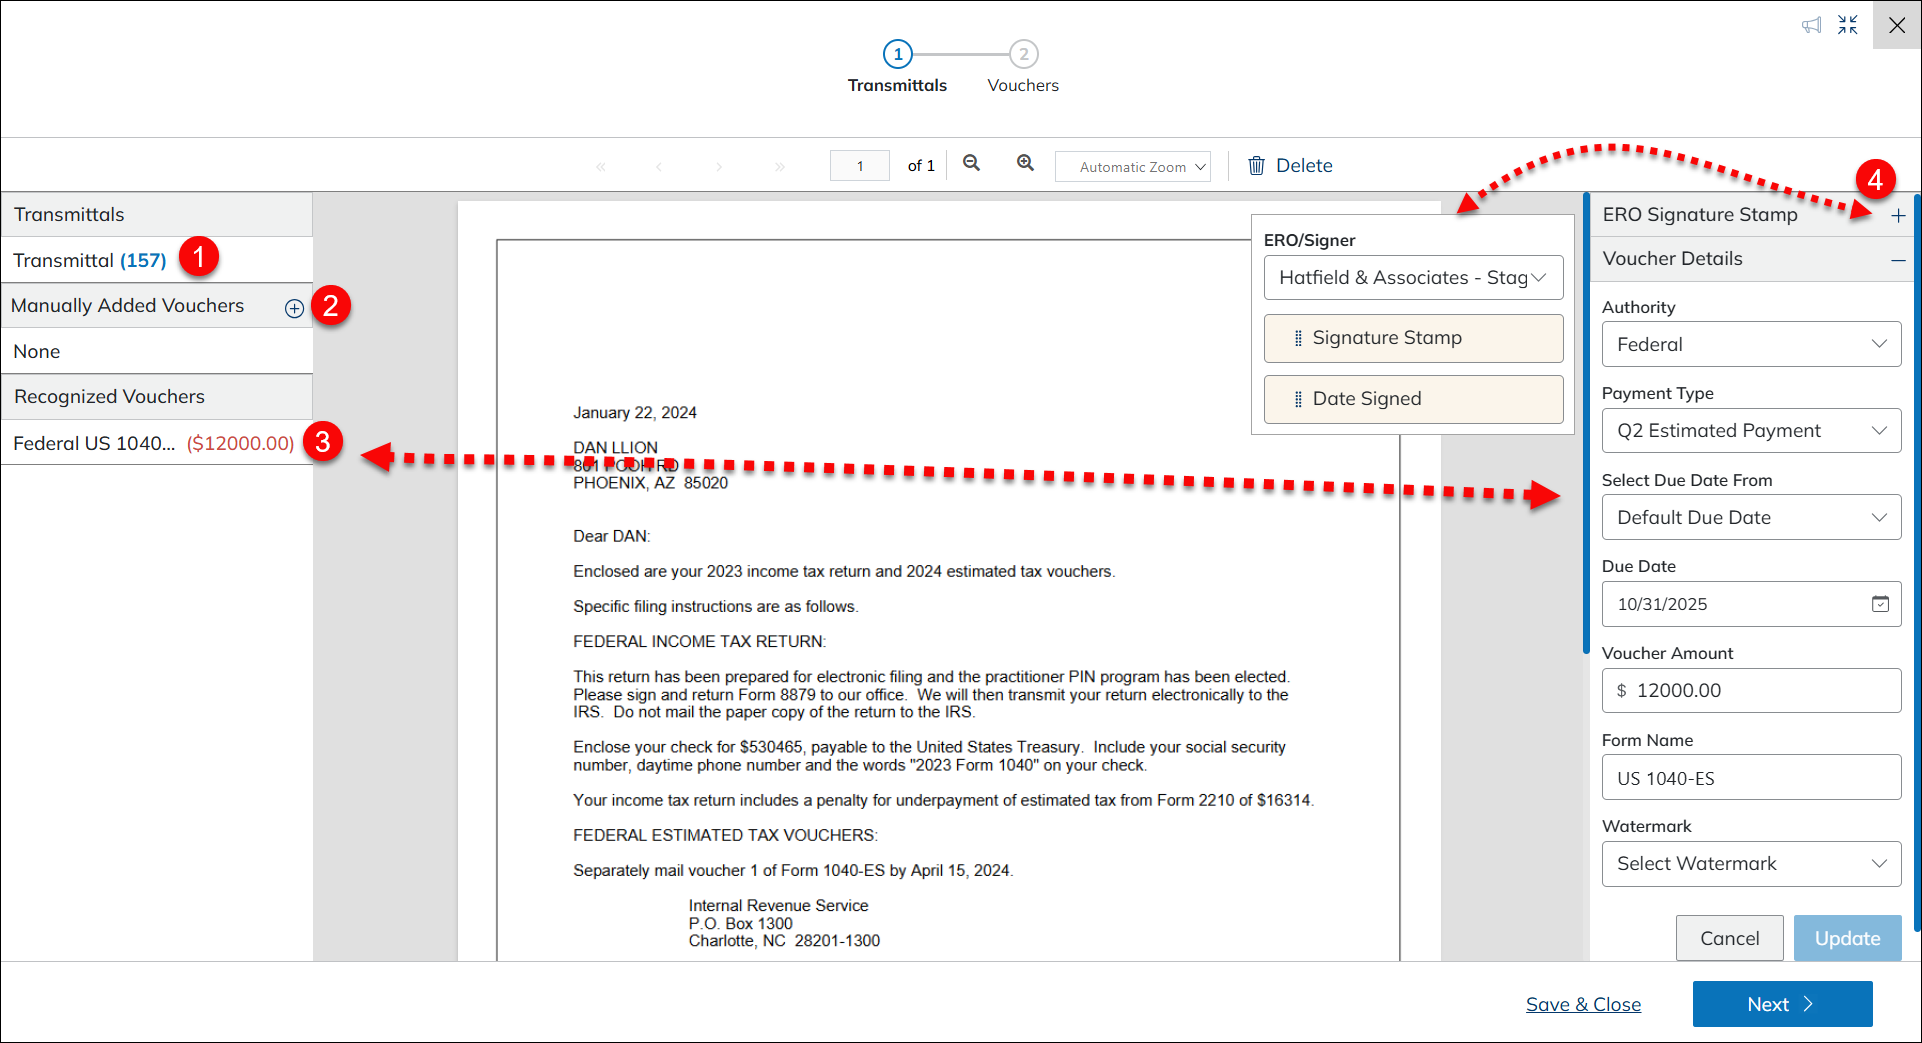The width and height of the screenshot is (1922, 1043).
Task: Open the Payment Type dropdown
Action: (x=1751, y=431)
